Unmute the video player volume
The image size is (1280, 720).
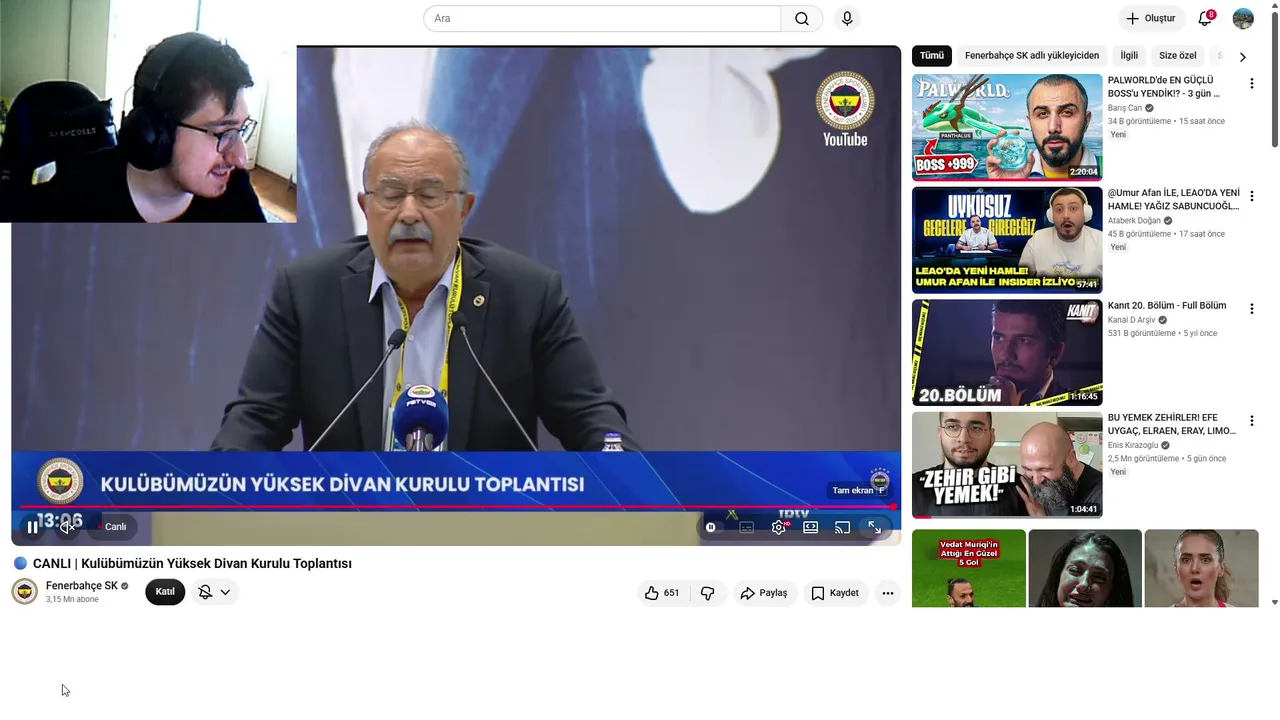pos(67,527)
